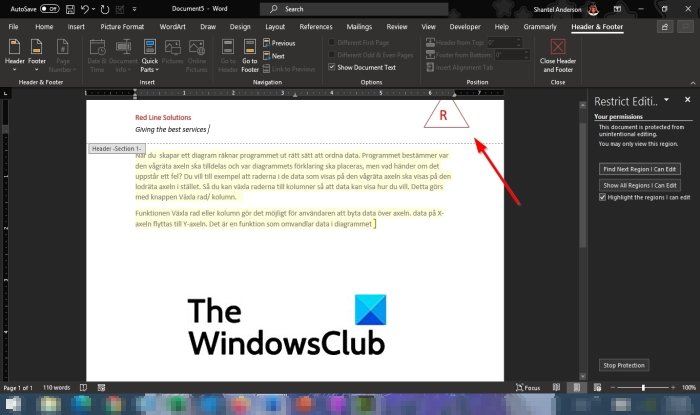The width and height of the screenshot is (700, 415).
Task: Click Giving the best services header text
Action: [x=171, y=129]
